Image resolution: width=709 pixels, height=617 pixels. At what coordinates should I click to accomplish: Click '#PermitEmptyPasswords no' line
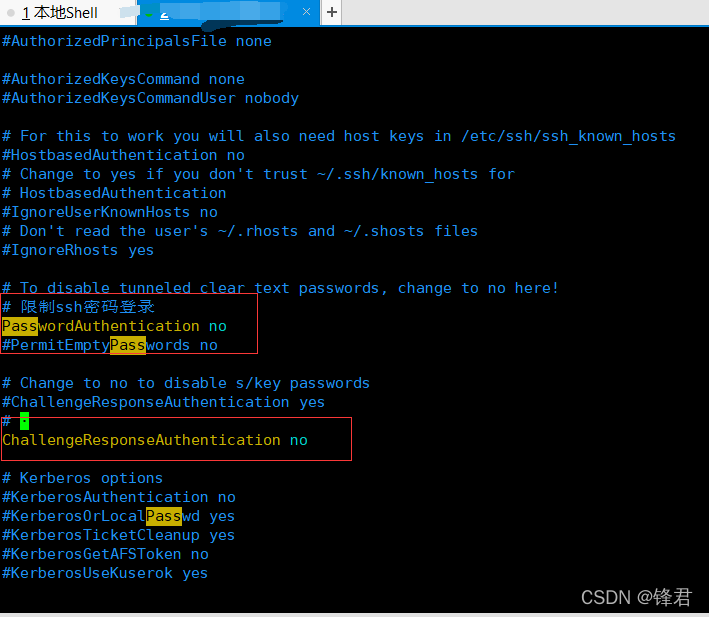point(110,345)
